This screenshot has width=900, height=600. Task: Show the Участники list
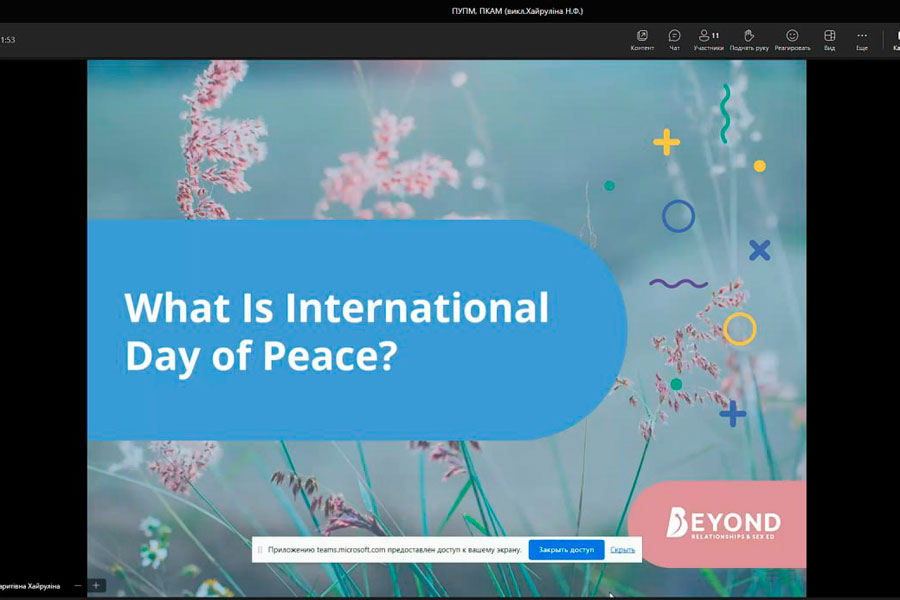click(x=708, y=40)
